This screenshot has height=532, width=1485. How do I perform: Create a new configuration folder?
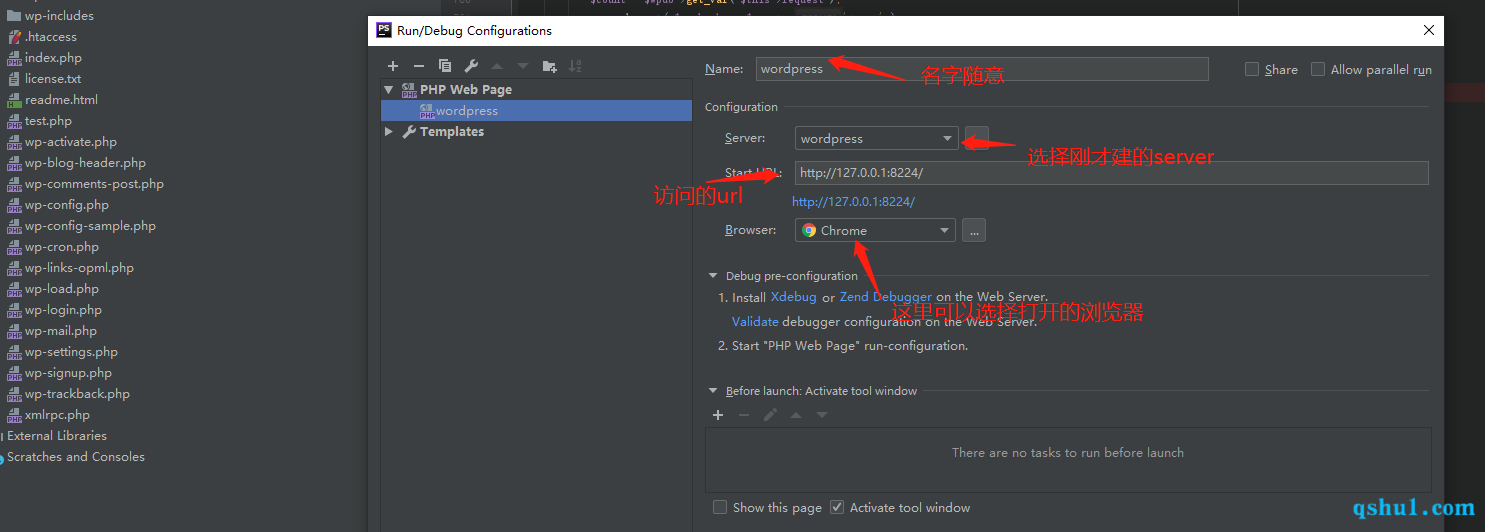click(x=549, y=66)
